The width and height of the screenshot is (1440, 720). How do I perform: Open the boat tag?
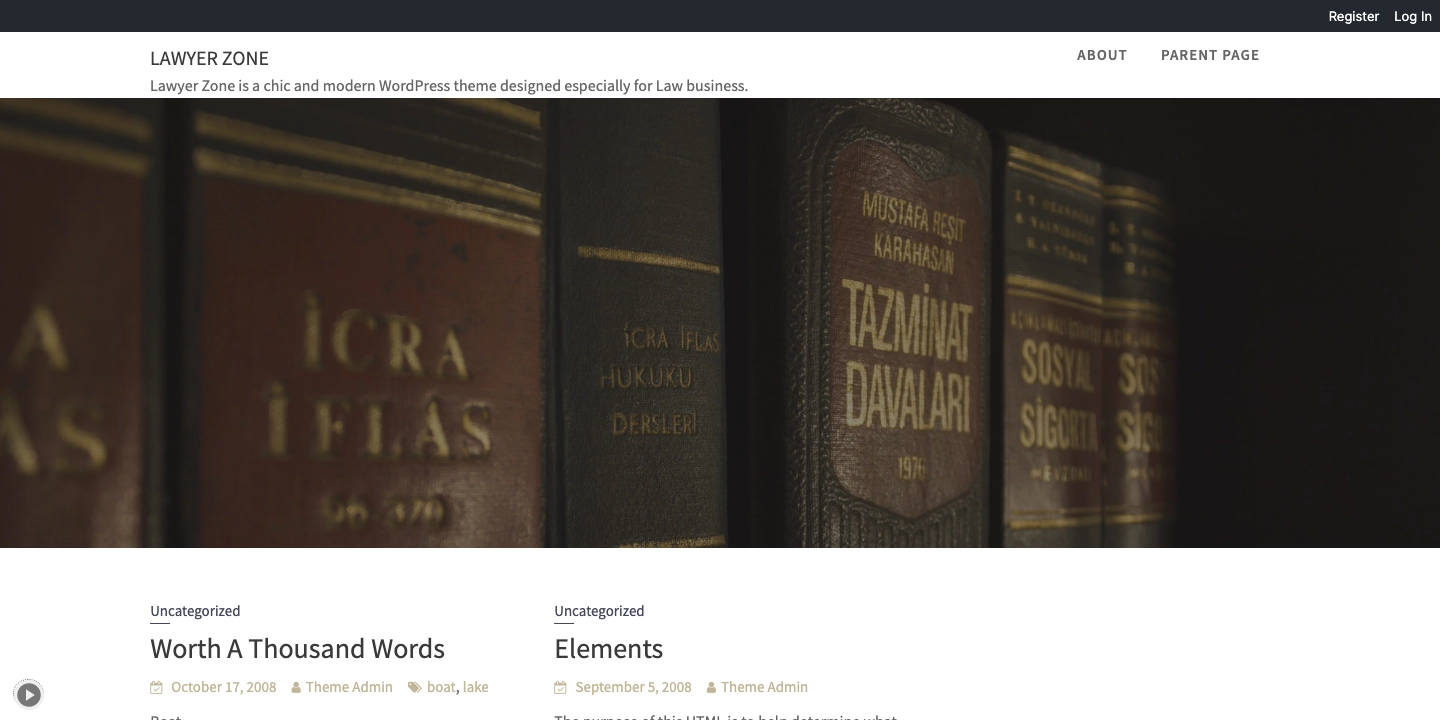click(x=440, y=687)
